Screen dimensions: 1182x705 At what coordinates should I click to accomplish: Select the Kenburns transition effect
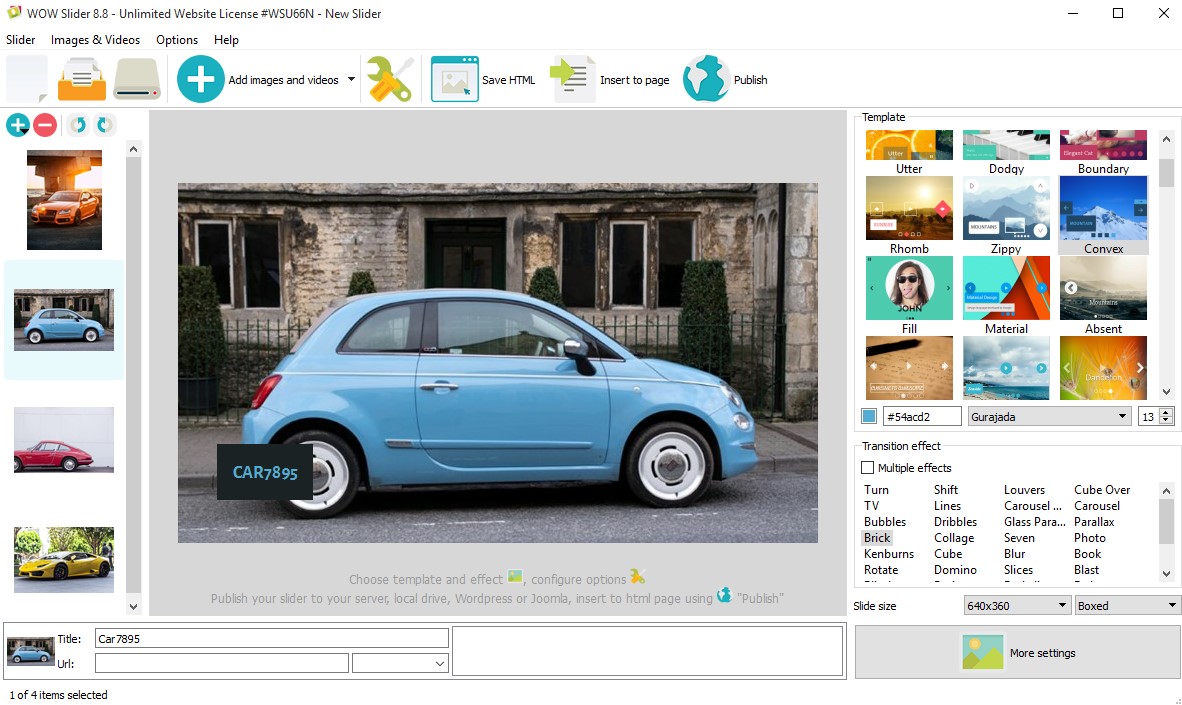889,554
